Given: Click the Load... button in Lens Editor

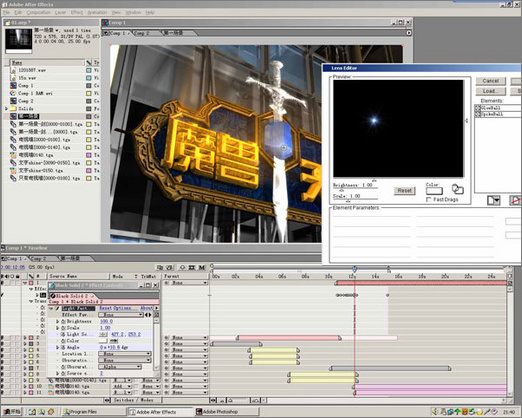Looking at the screenshot, I should (490, 91).
